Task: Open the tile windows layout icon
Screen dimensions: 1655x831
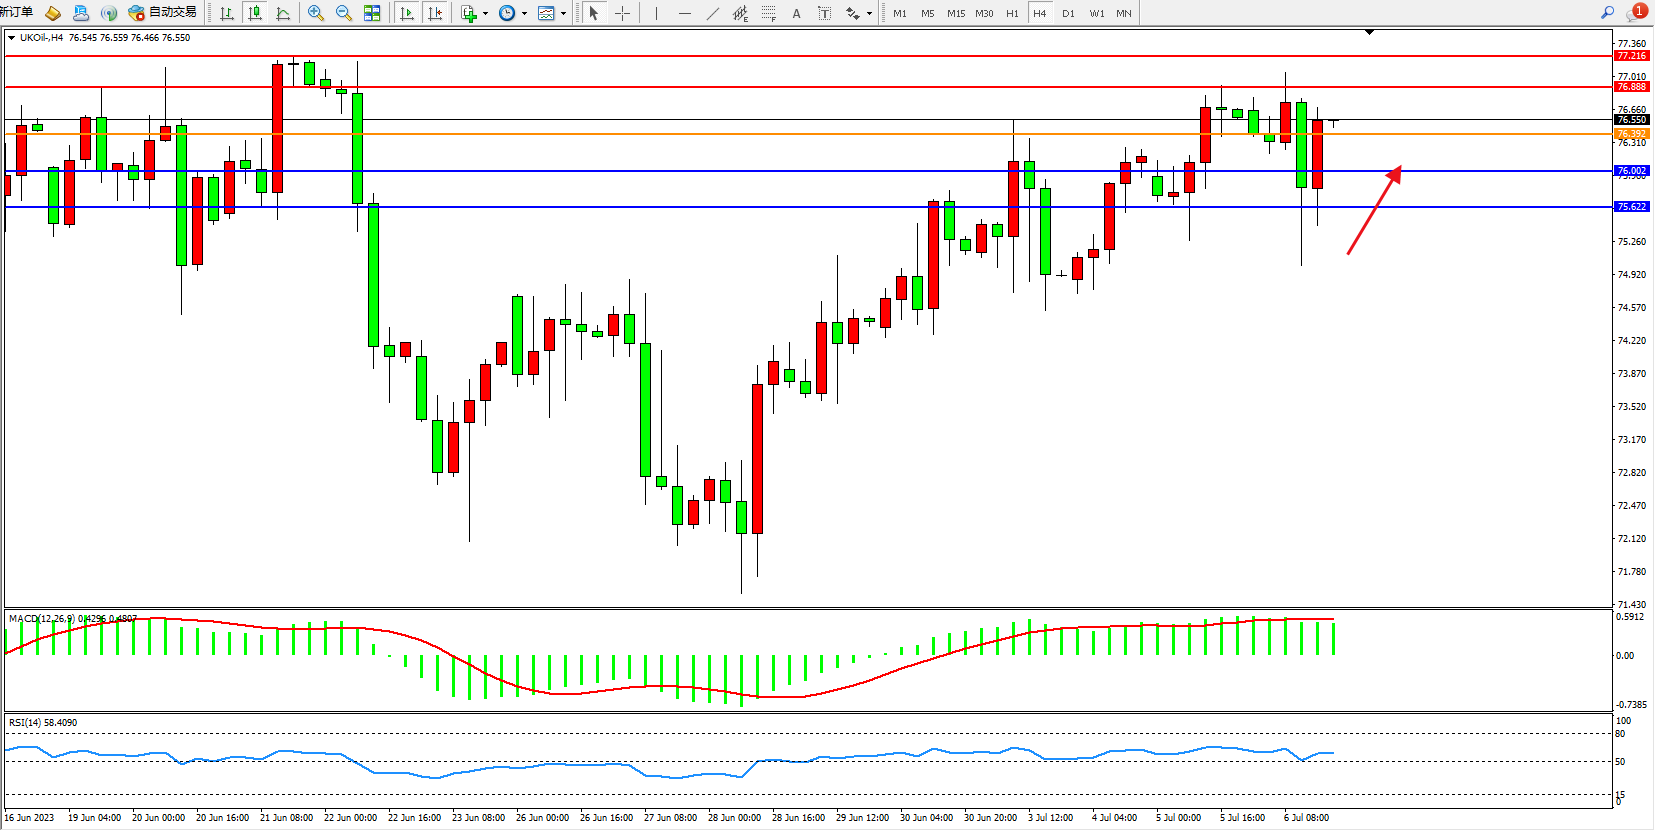Action: click(x=372, y=13)
